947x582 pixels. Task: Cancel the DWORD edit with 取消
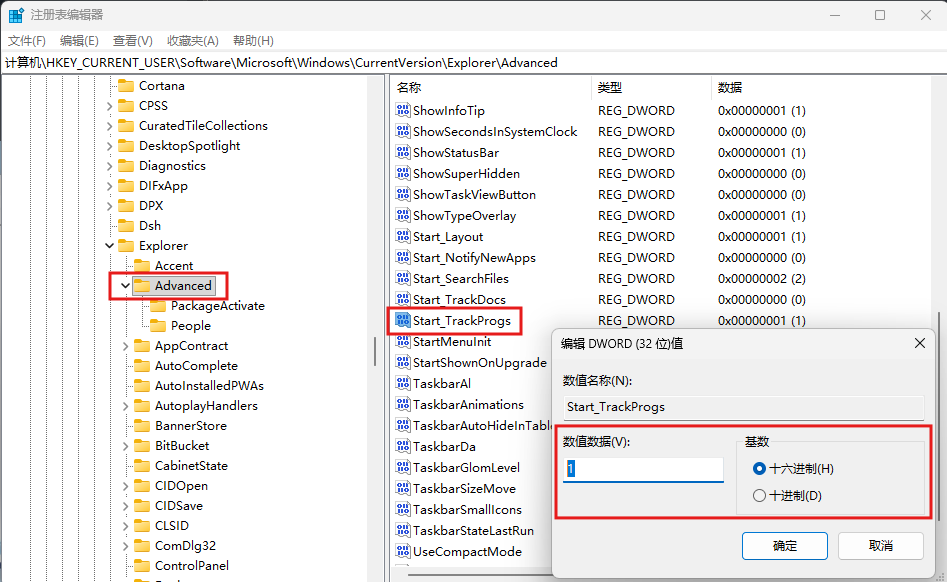[881, 546]
